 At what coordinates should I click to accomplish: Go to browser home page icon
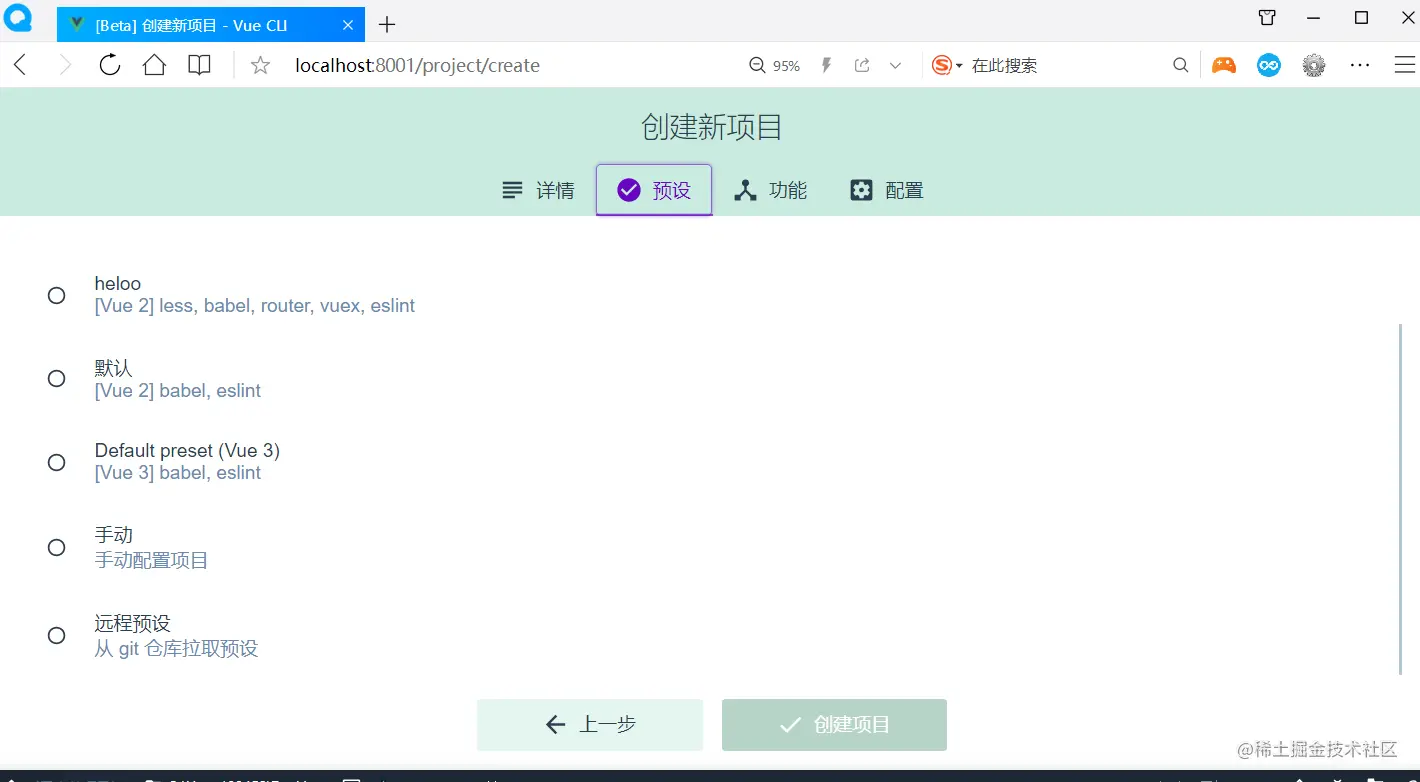[154, 65]
